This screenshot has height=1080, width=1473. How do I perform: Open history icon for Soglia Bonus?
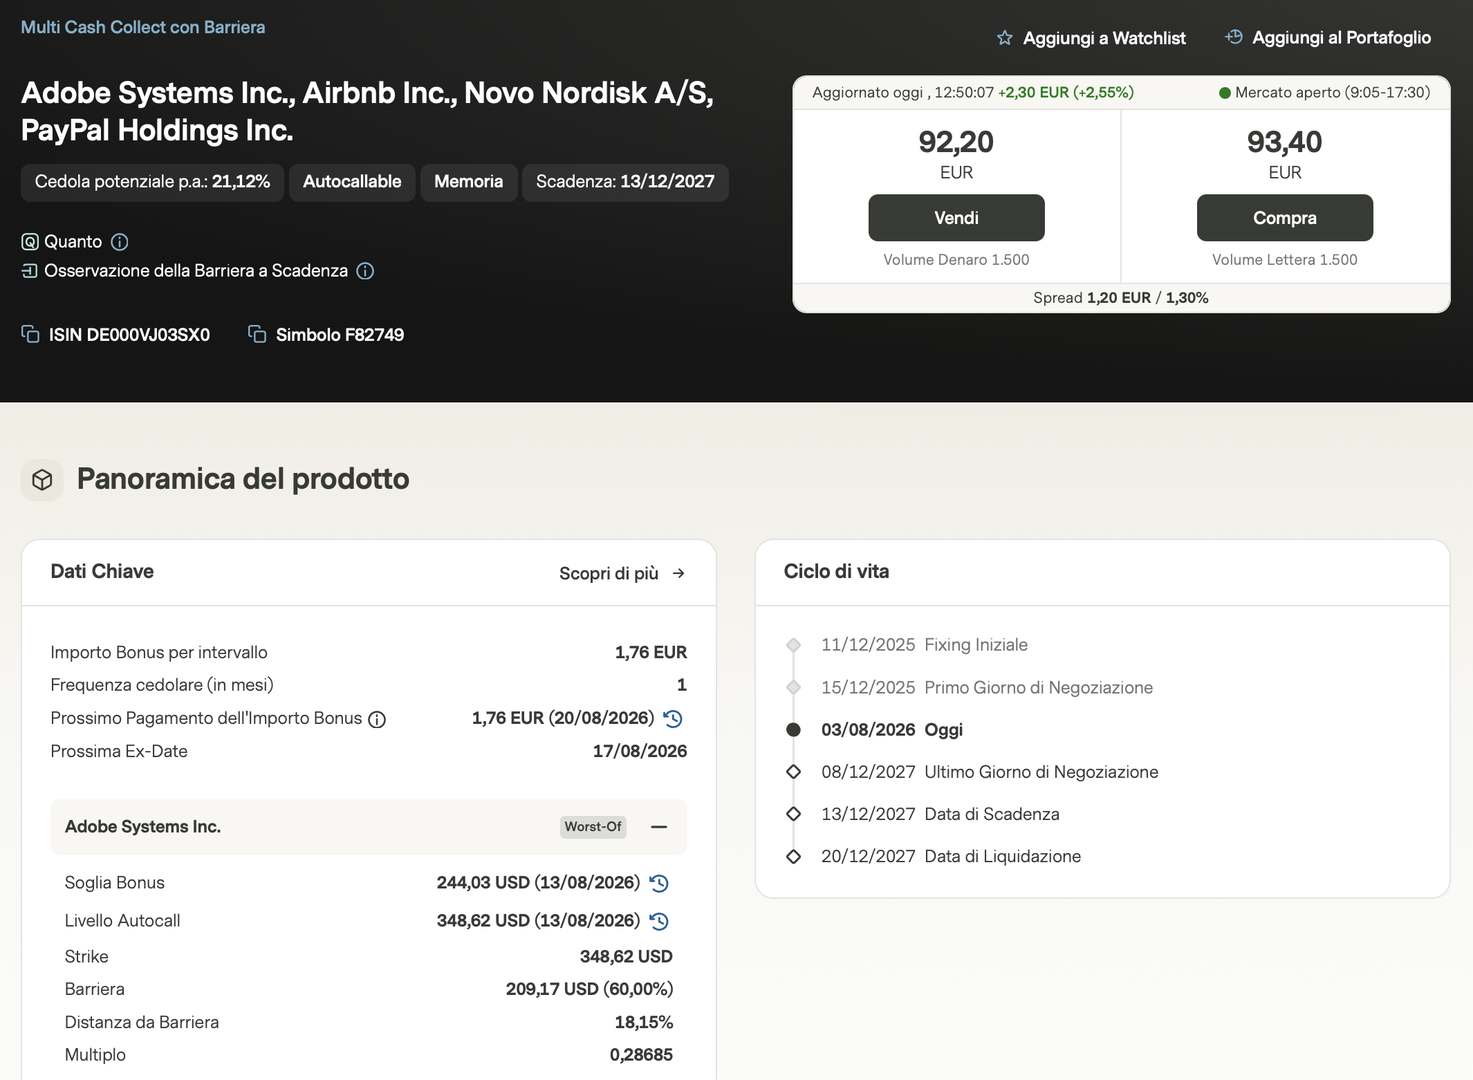pyautogui.click(x=659, y=883)
